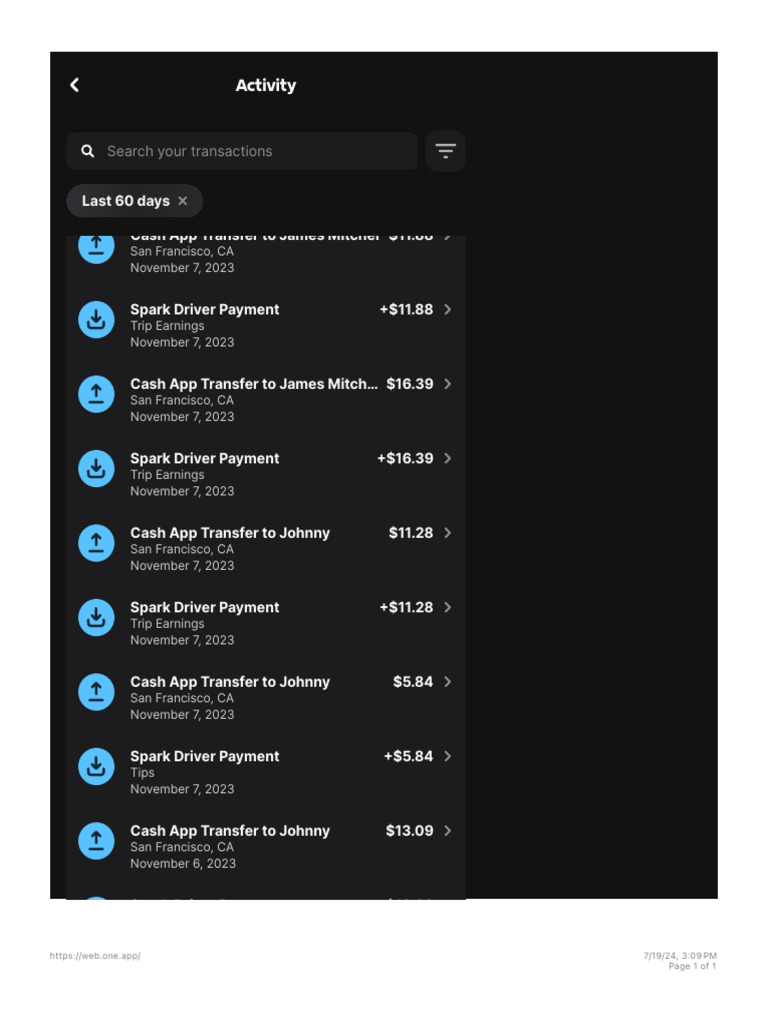
Task: Select the Last 60 days chip
Action: pyautogui.click(x=135, y=201)
